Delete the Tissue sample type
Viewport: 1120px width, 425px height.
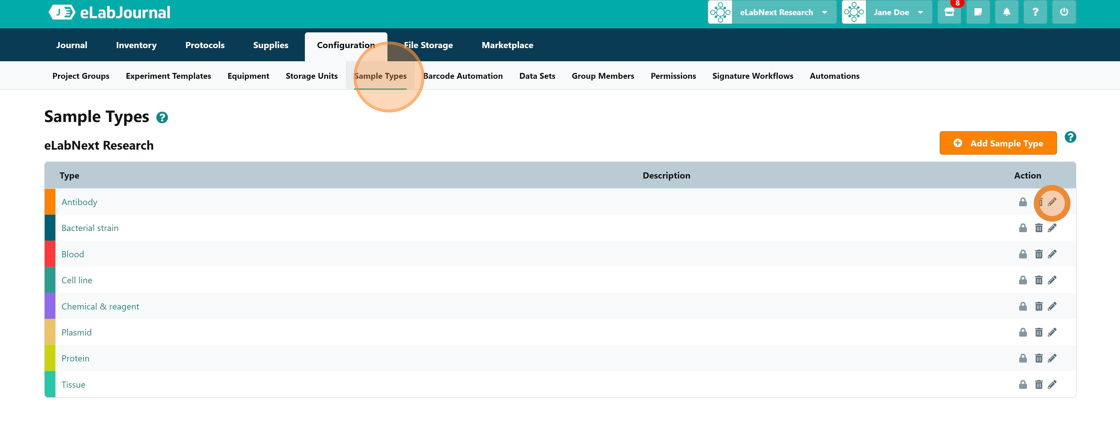click(x=1039, y=384)
